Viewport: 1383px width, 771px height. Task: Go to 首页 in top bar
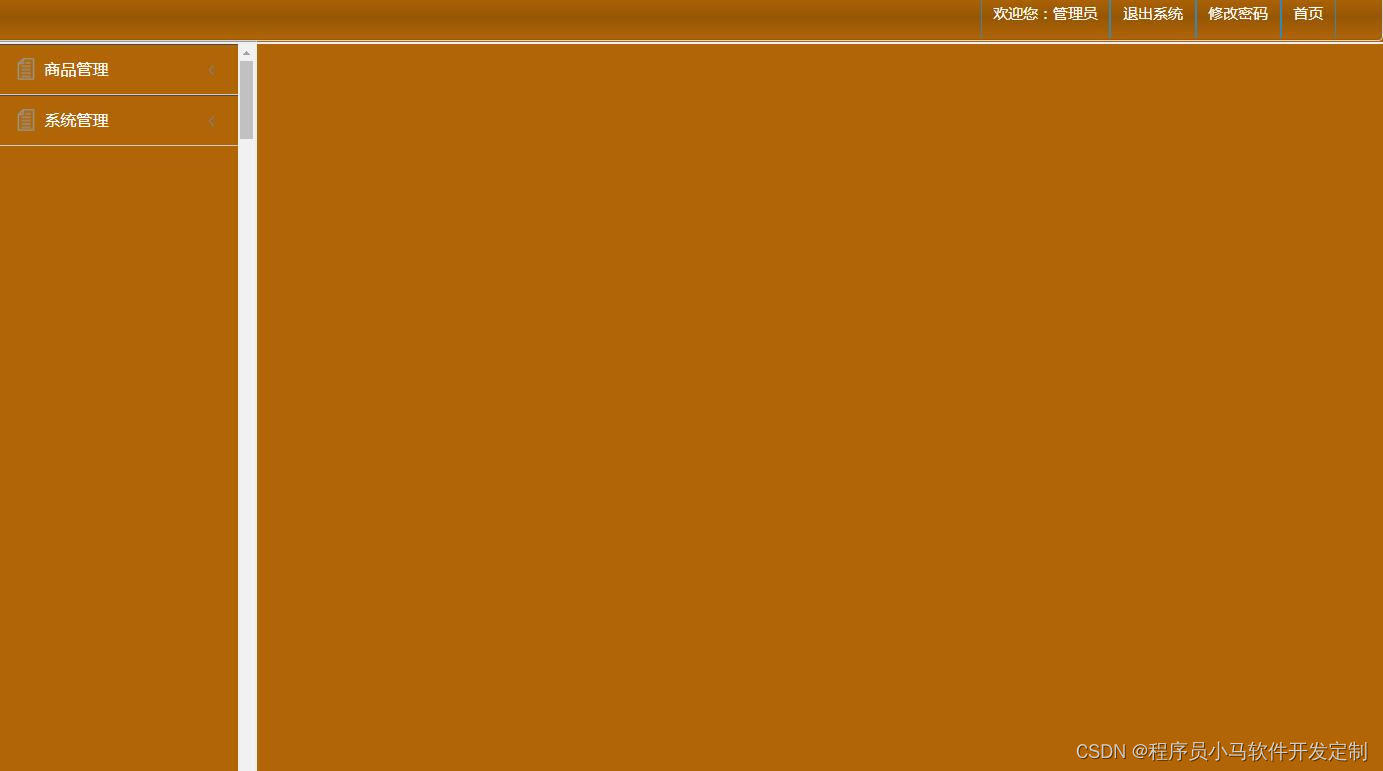coord(1308,14)
